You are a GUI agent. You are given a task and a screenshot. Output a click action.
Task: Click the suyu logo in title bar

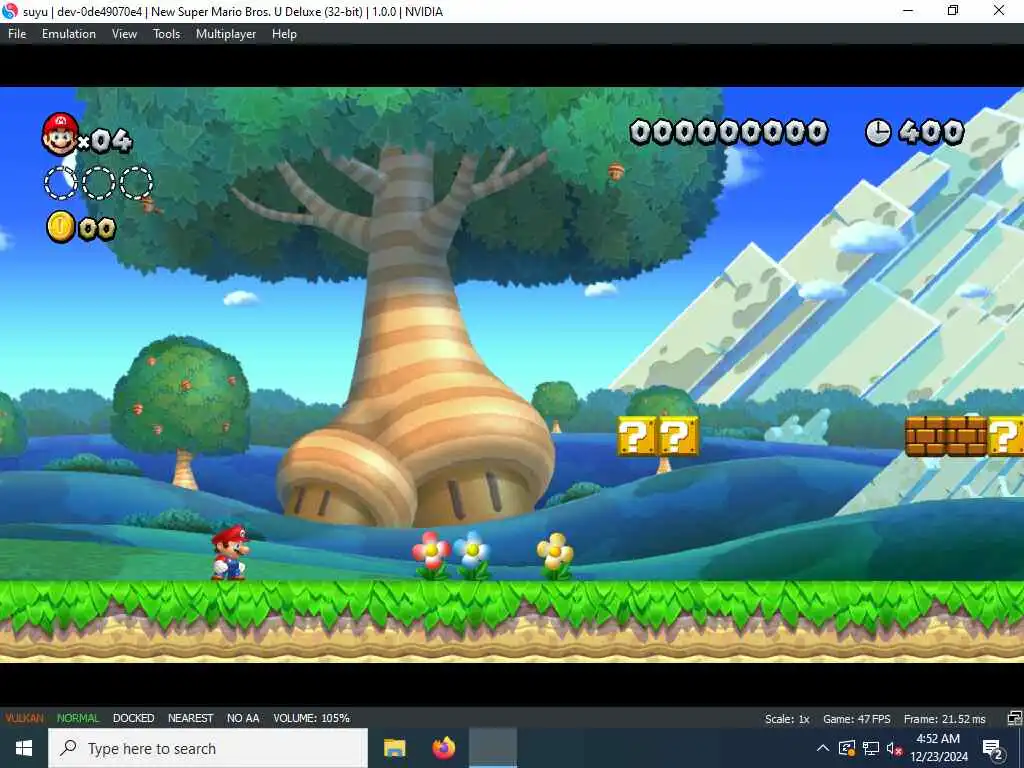click(10, 11)
